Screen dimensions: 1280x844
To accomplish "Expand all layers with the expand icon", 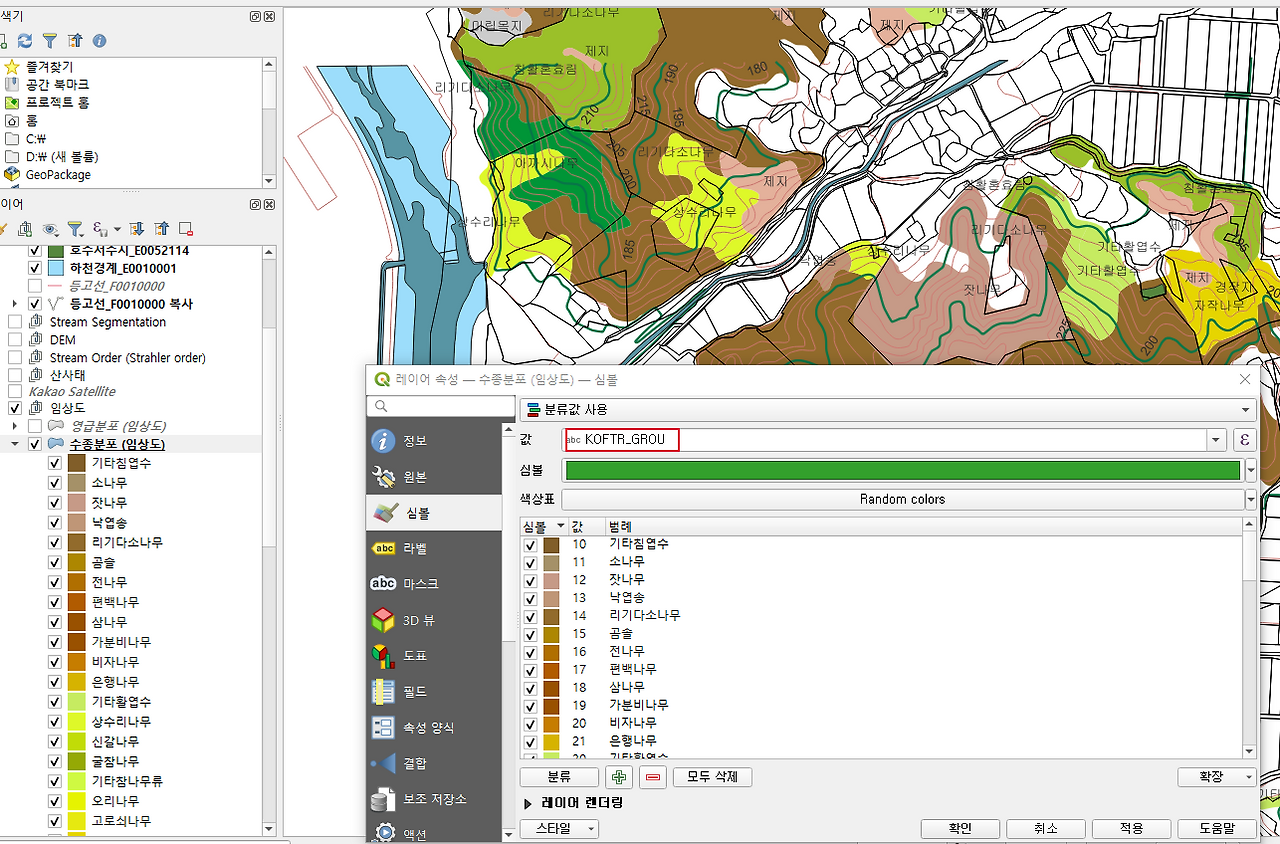I will tap(139, 229).
